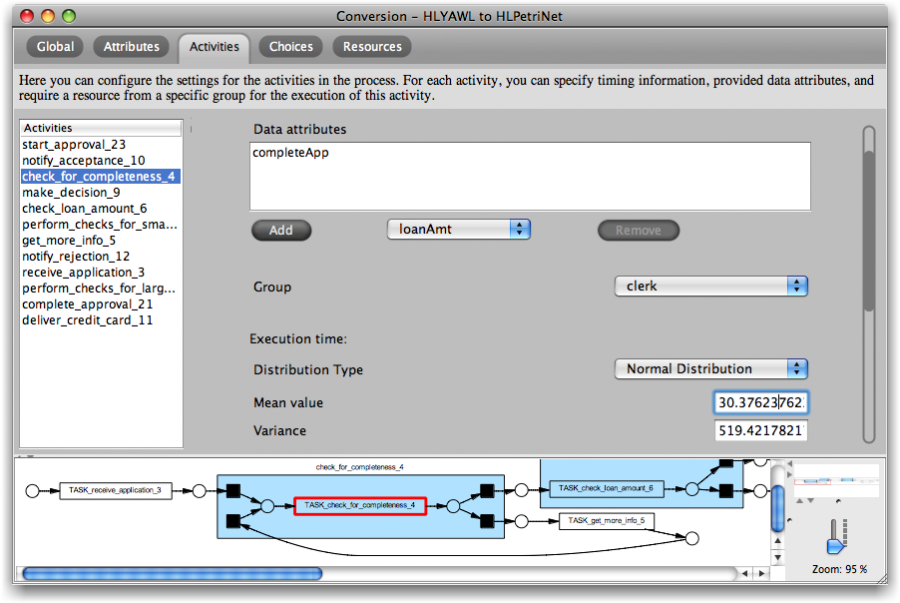Image resolution: width=900 pixels, height=603 pixels.
Task: Click the TASK_check_for_completeness_4 node in diagram
Action: coord(360,506)
